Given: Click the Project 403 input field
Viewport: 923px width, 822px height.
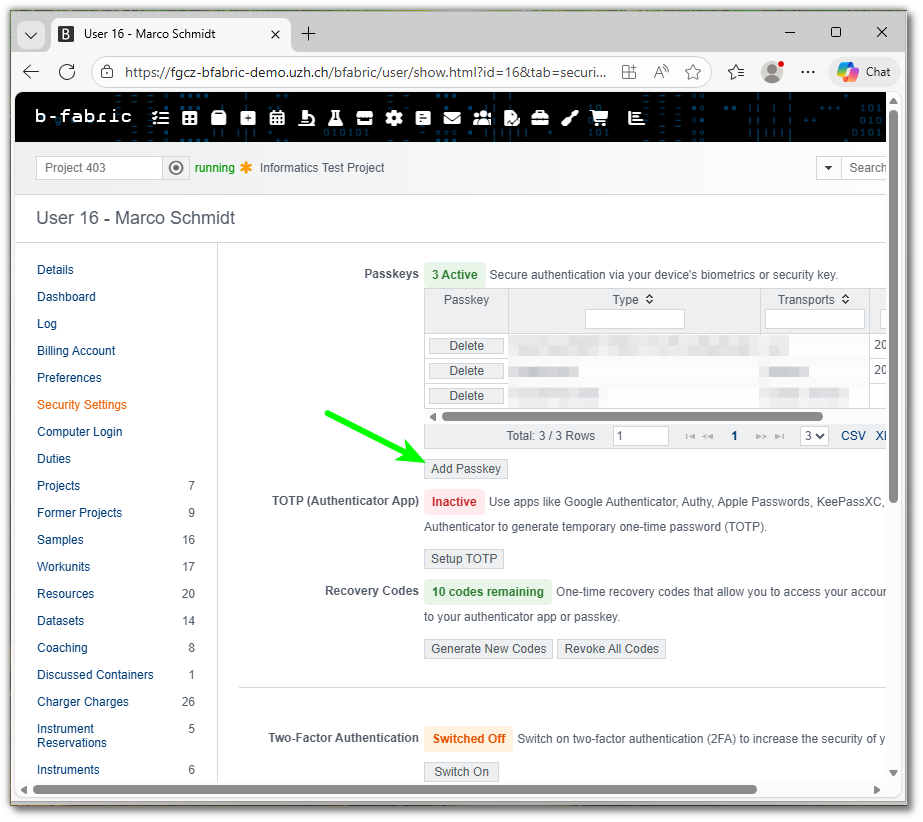Looking at the screenshot, I should pos(99,168).
